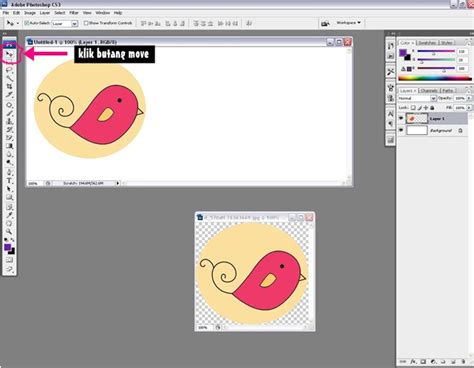Screen dimensions: 474x368
Task: Toggle Quick Mask mode in toolbox
Action: tap(10, 260)
